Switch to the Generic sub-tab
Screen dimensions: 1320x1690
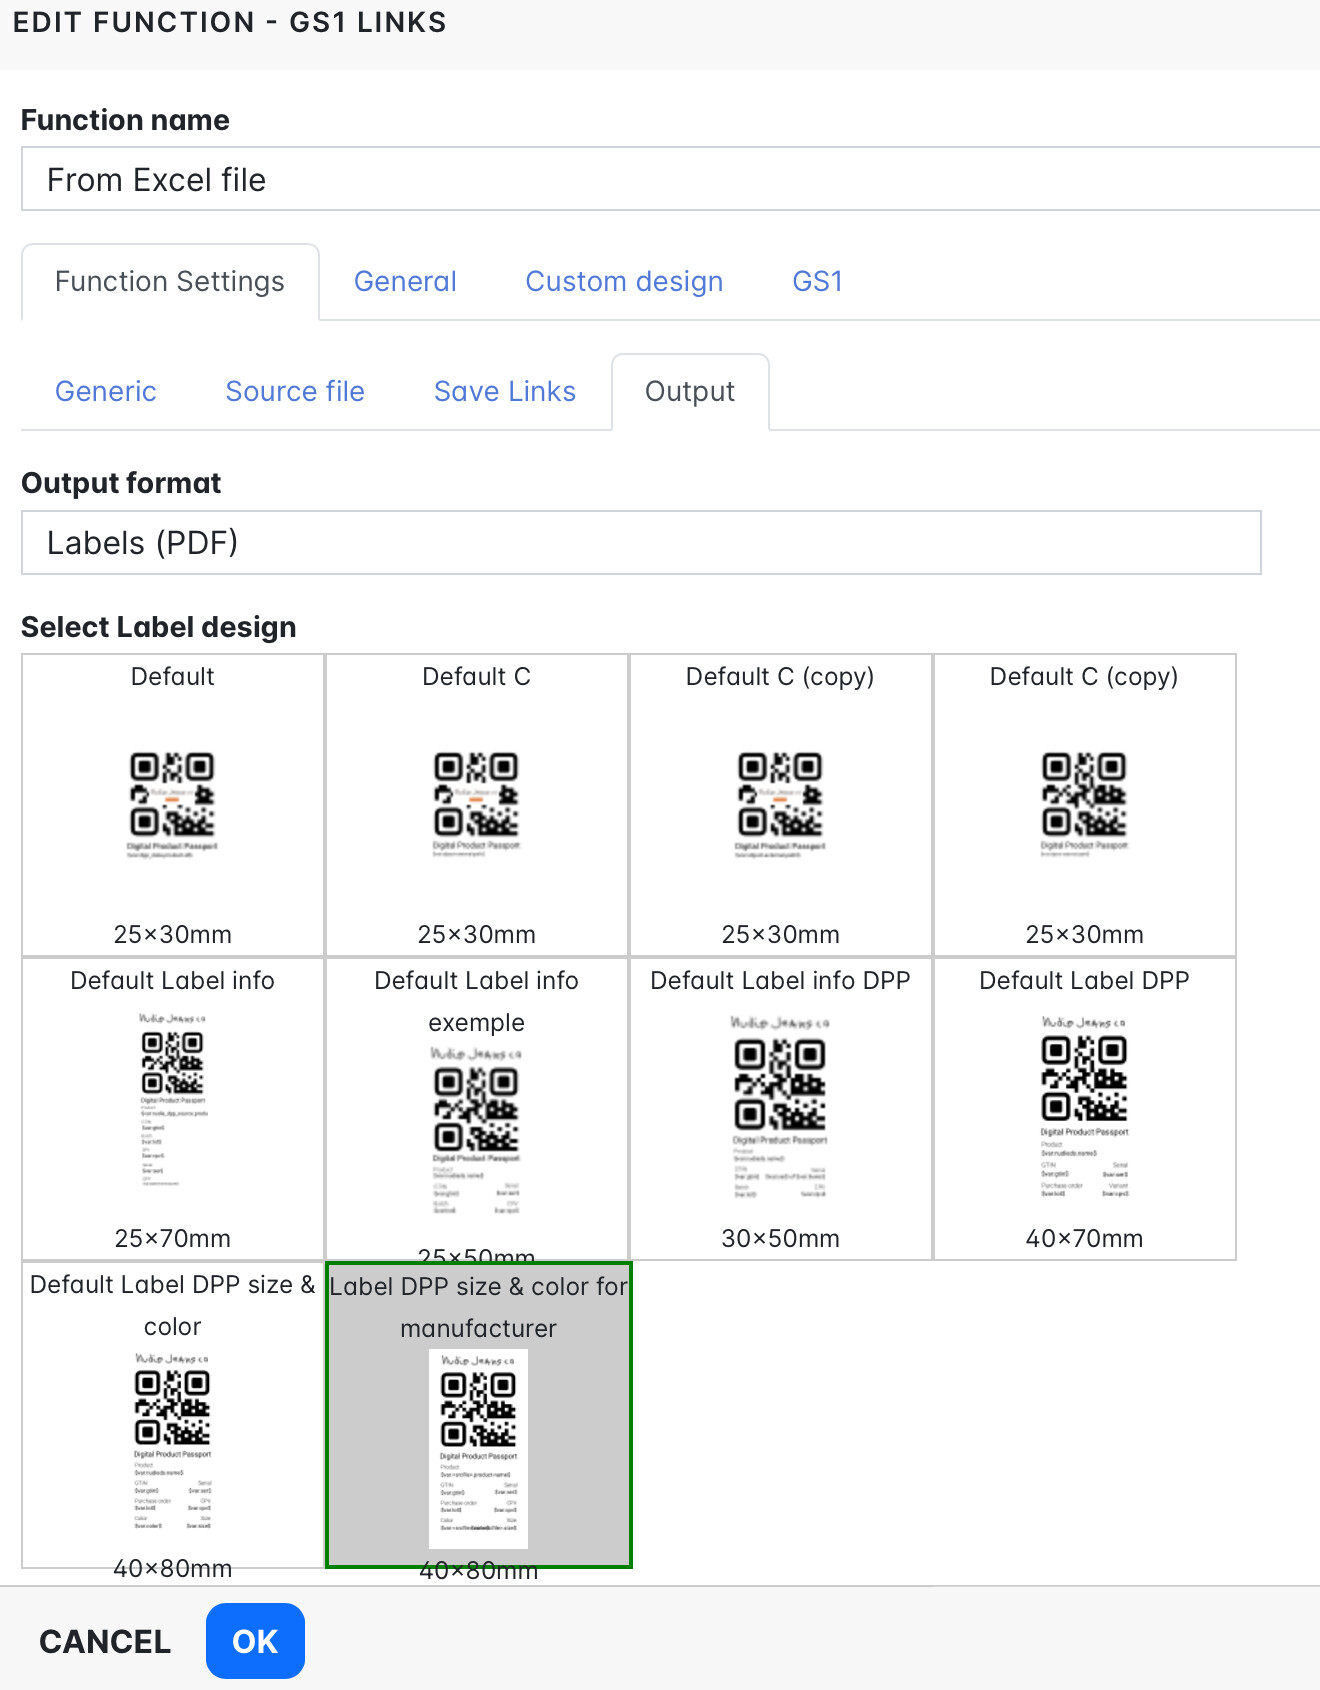point(106,392)
